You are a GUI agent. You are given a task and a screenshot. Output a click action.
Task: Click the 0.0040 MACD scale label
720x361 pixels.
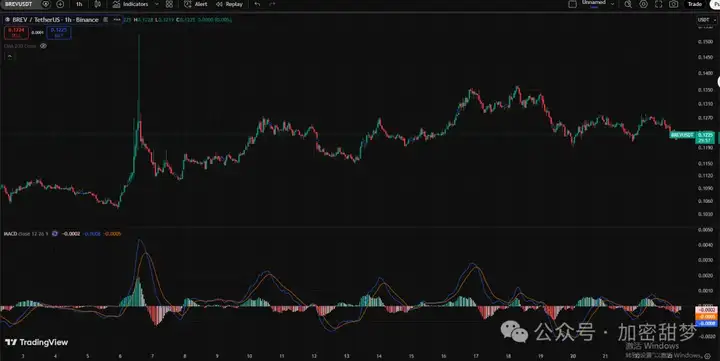coord(705,245)
